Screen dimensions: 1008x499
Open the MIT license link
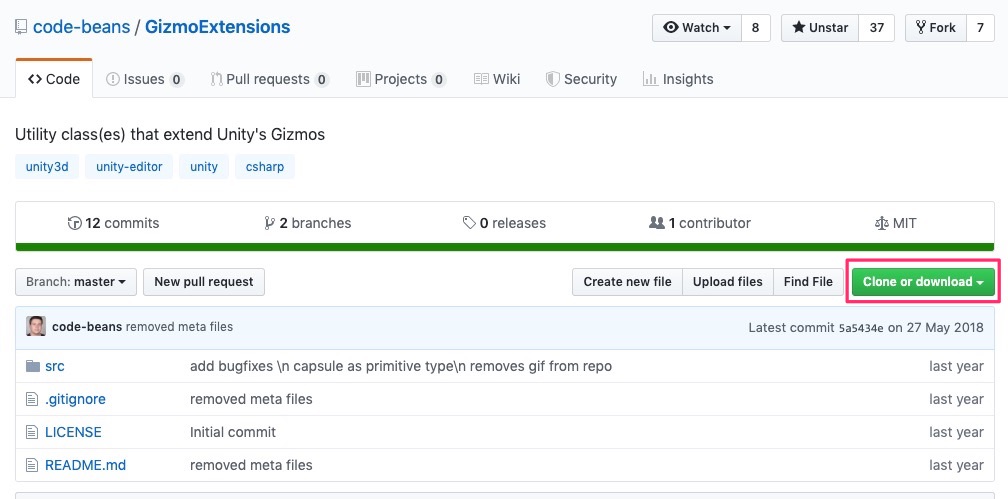click(x=896, y=223)
